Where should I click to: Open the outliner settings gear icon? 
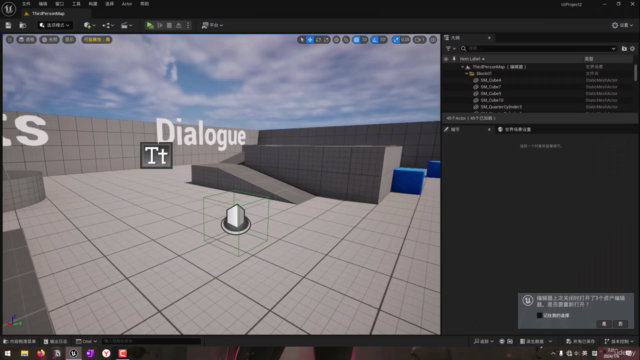pyautogui.click(x=632, y=49)
